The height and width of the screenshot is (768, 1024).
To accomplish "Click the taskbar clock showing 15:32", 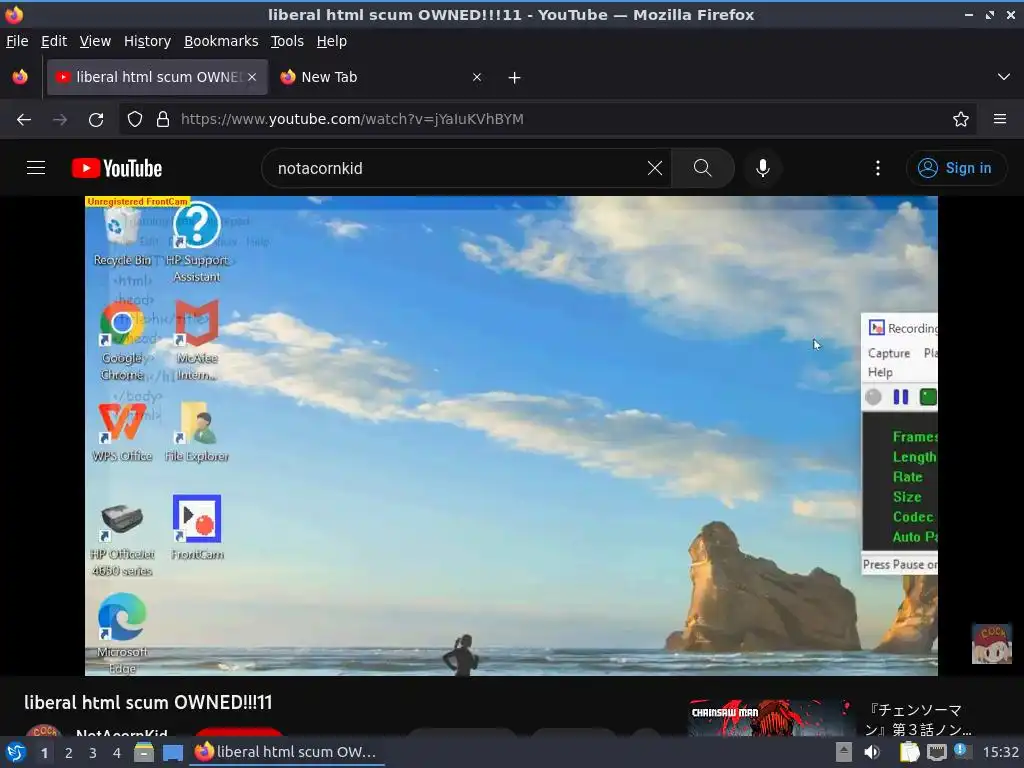I will click(1000, 752).
